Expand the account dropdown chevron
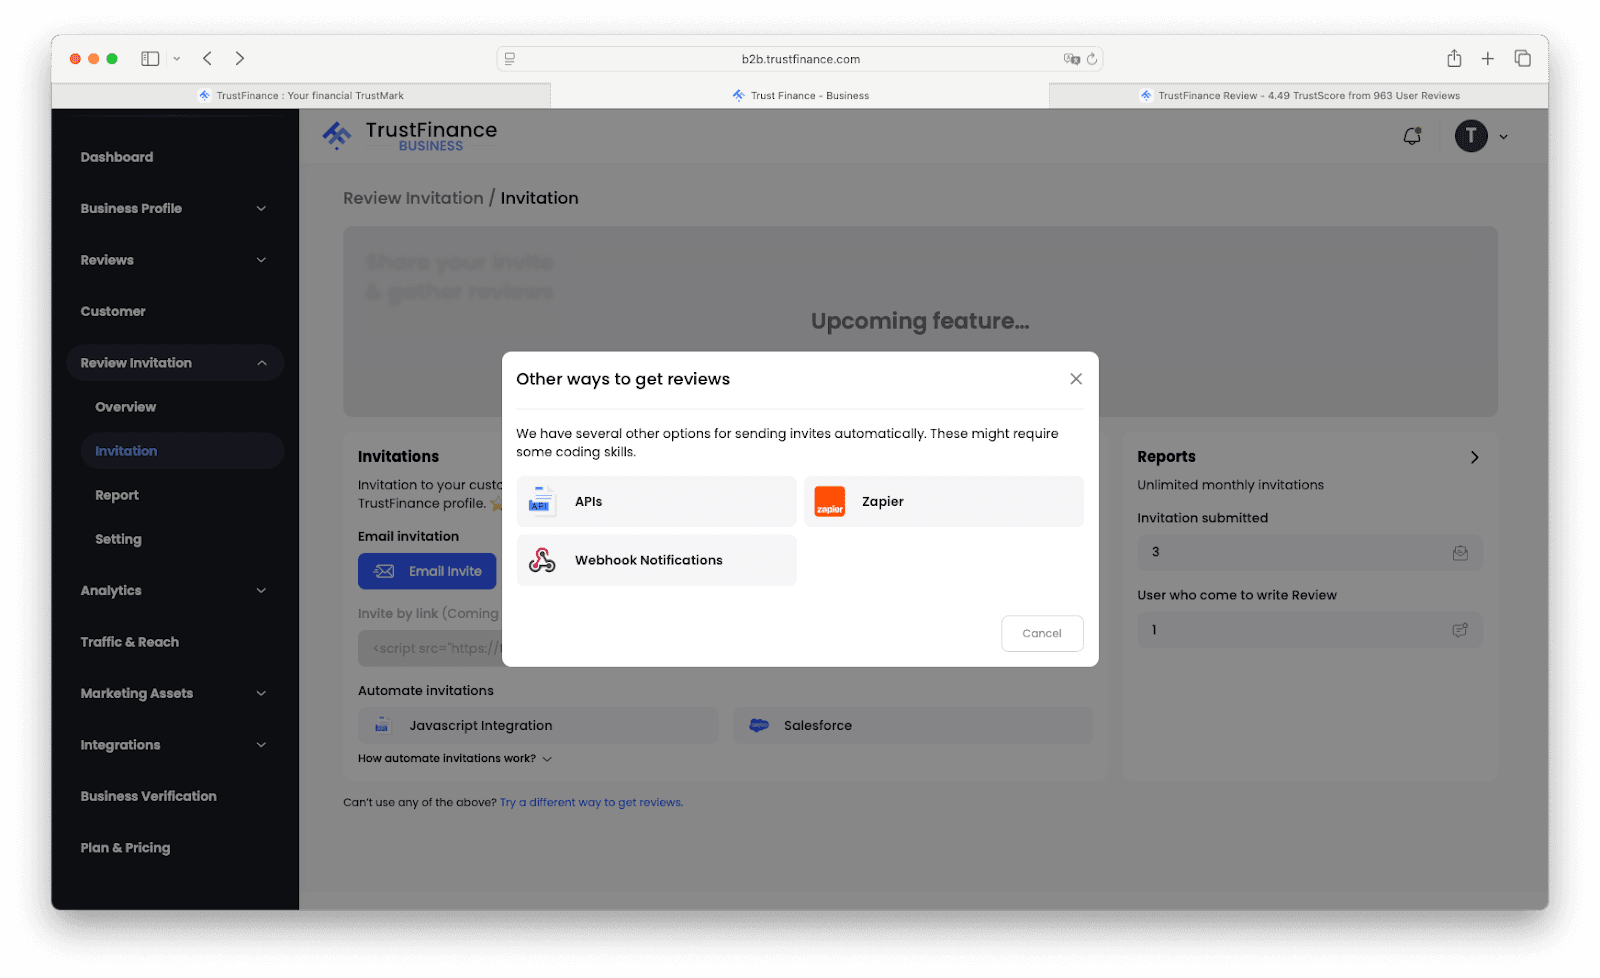This screenshot has width=1600, height=978. (1504, 137)
